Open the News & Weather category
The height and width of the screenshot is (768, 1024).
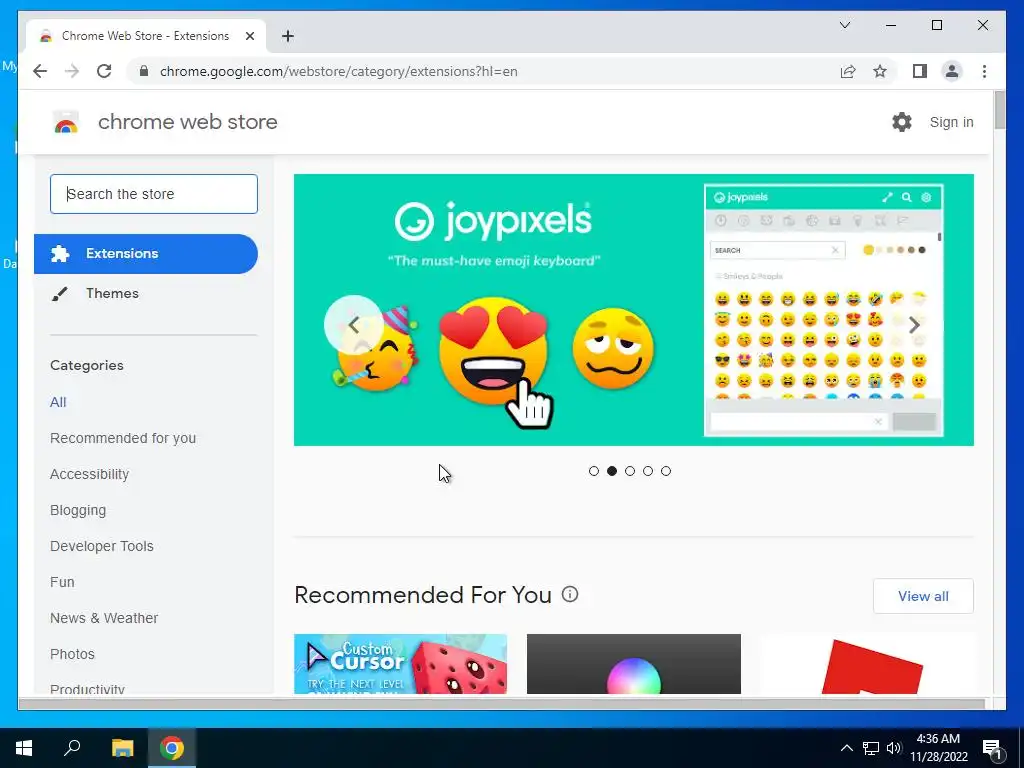click(x=104, y=618)
